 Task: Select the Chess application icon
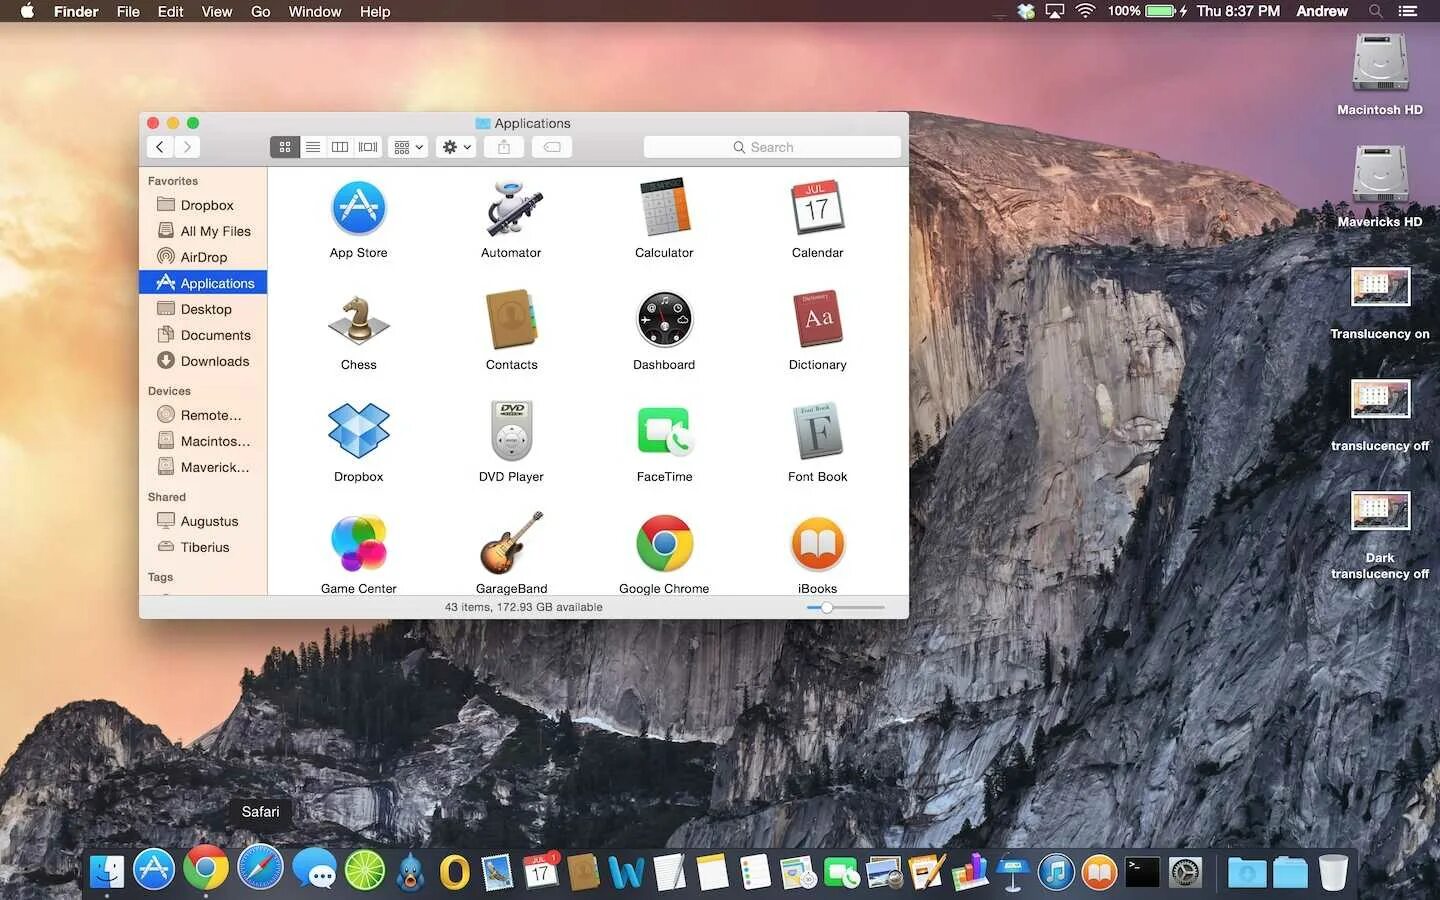click(358, 319)
